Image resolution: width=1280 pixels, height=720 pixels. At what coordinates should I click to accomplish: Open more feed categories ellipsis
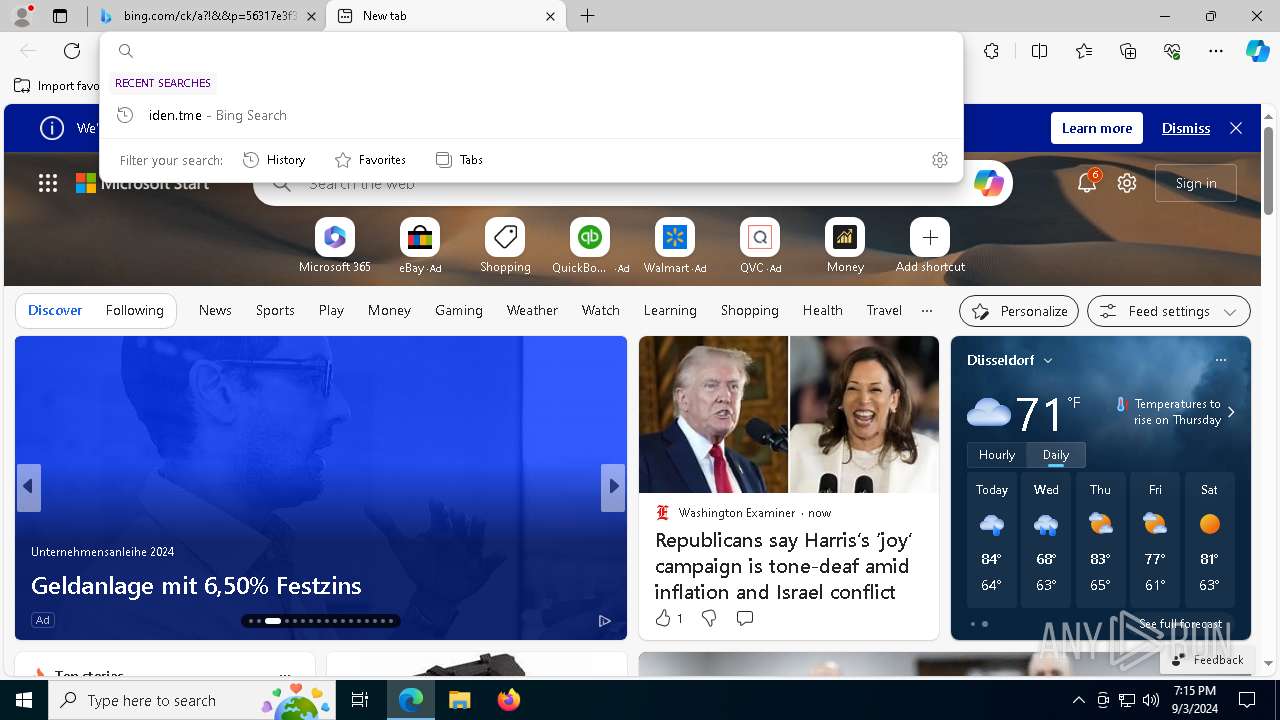tap(927, 311)
